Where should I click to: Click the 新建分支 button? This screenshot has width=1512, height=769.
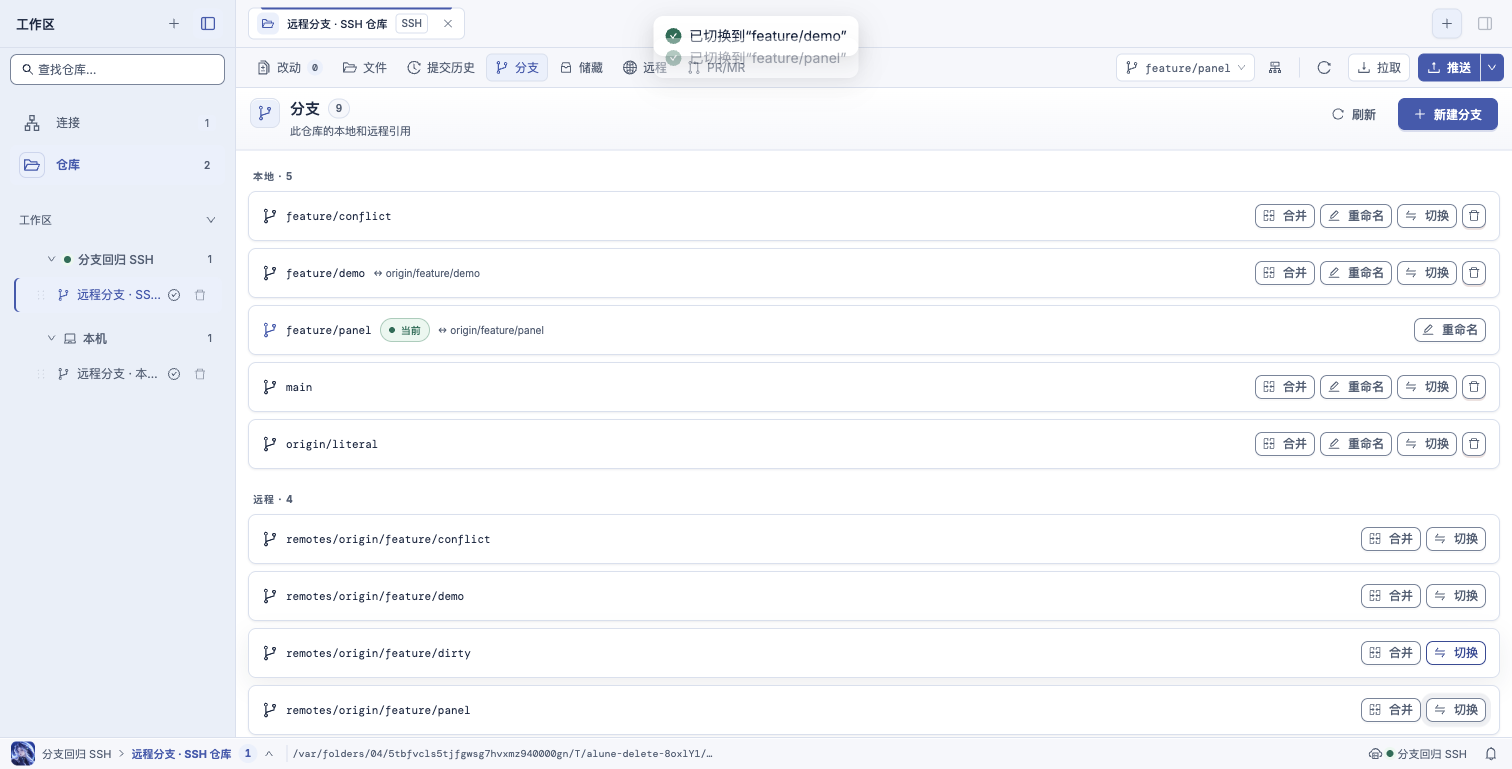click(x=1447, y=115)
